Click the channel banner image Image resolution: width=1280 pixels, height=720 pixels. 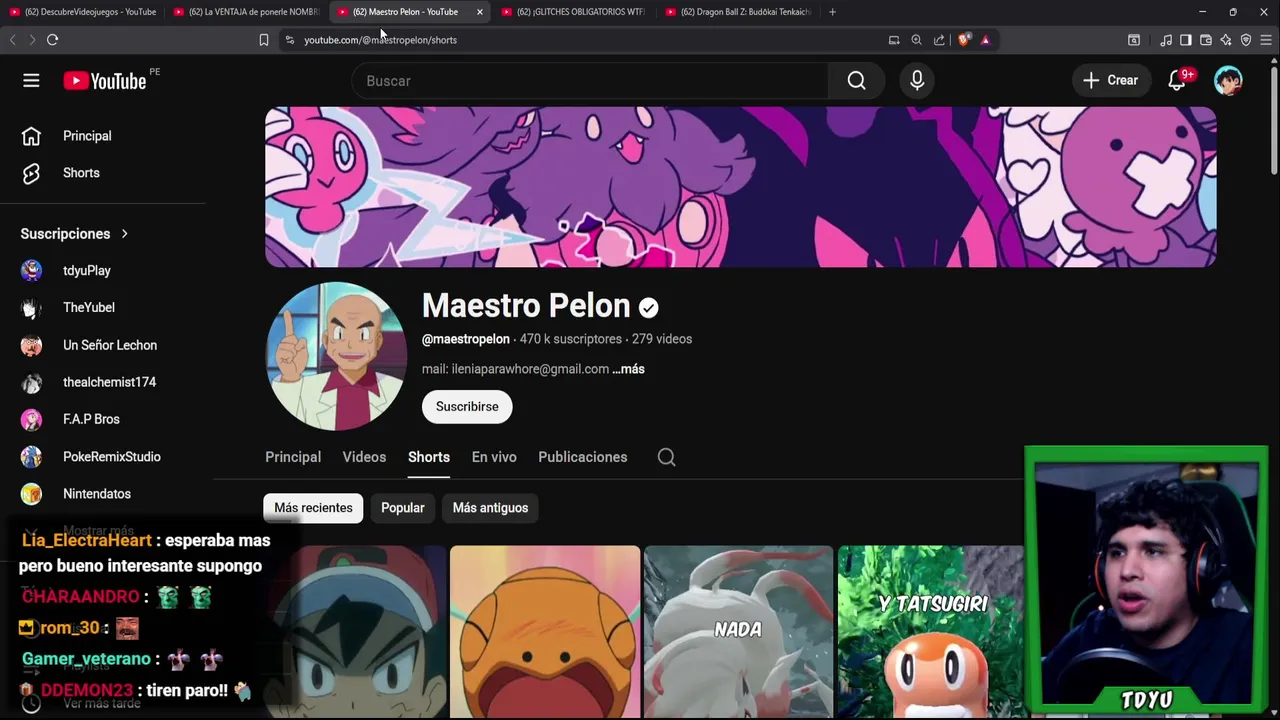click(740, 187)
